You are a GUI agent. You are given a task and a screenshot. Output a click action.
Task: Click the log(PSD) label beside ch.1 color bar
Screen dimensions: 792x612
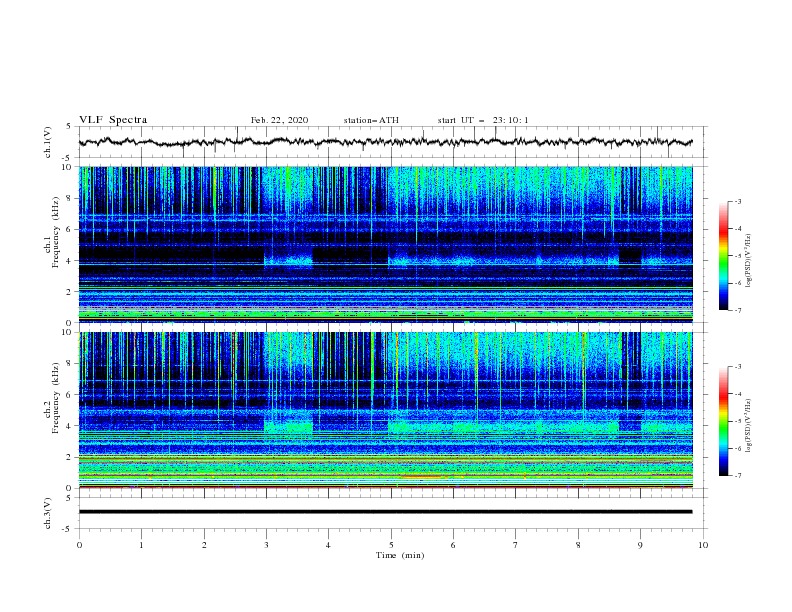coord(749,261)
